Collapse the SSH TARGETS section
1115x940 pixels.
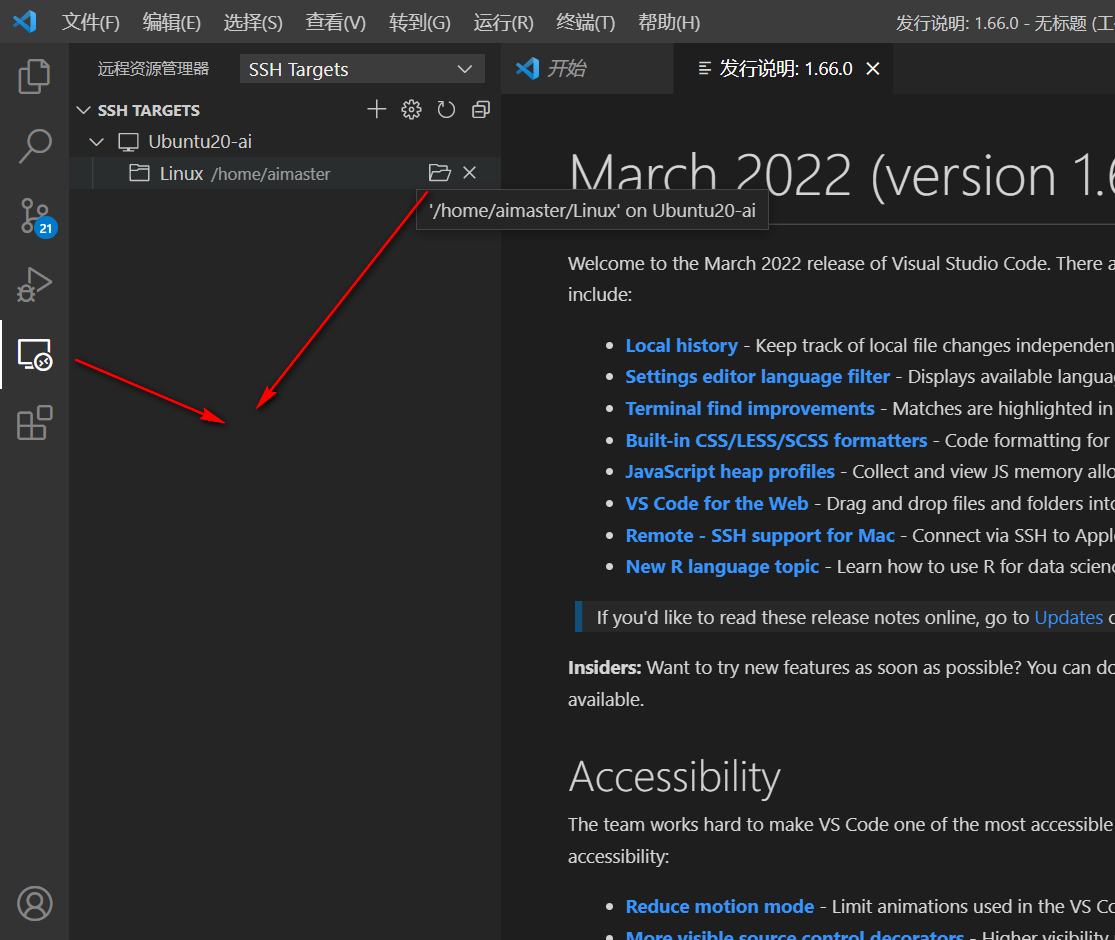pos(84,110)
